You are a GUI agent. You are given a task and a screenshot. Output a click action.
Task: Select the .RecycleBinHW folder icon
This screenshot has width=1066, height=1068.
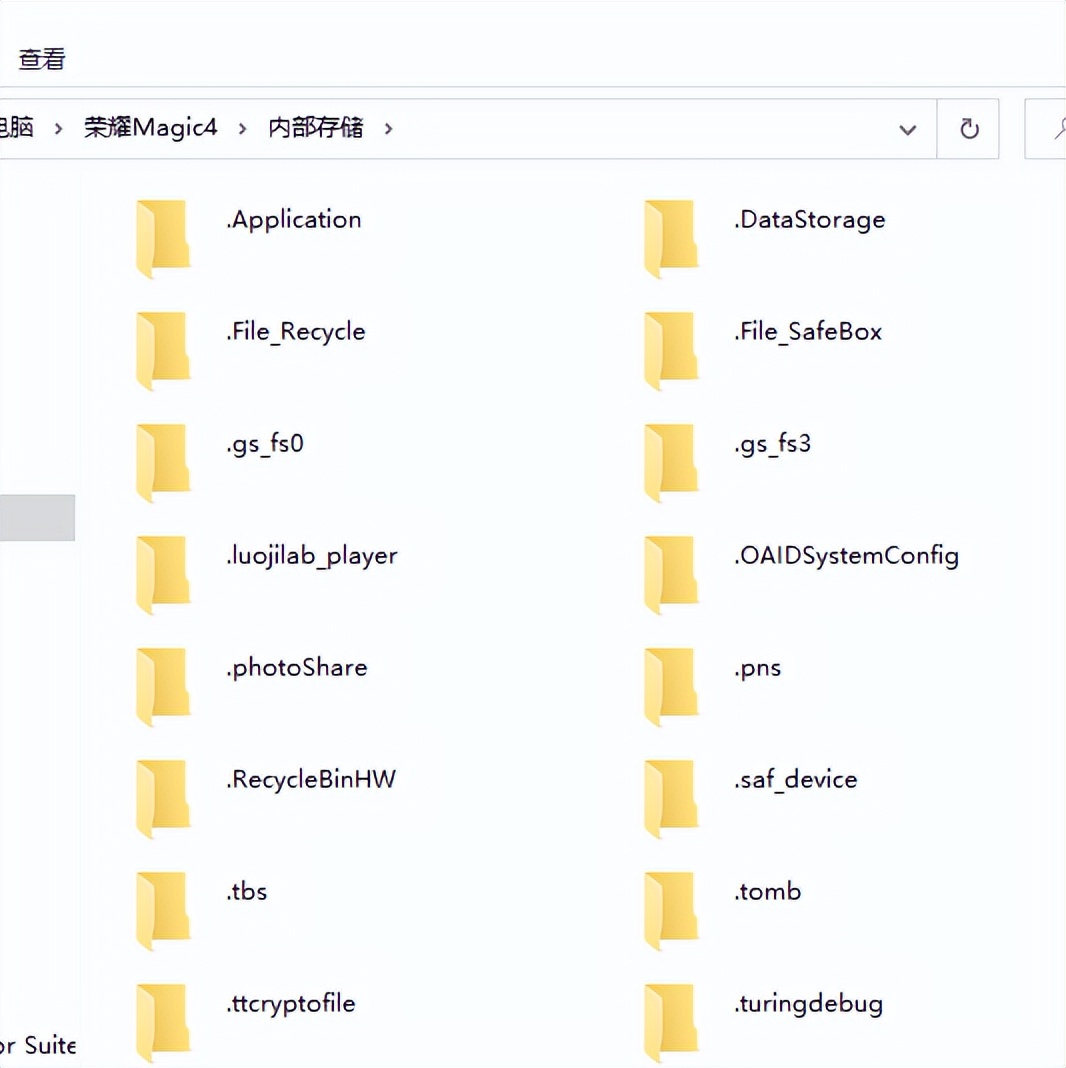click(x=163, y=798)
